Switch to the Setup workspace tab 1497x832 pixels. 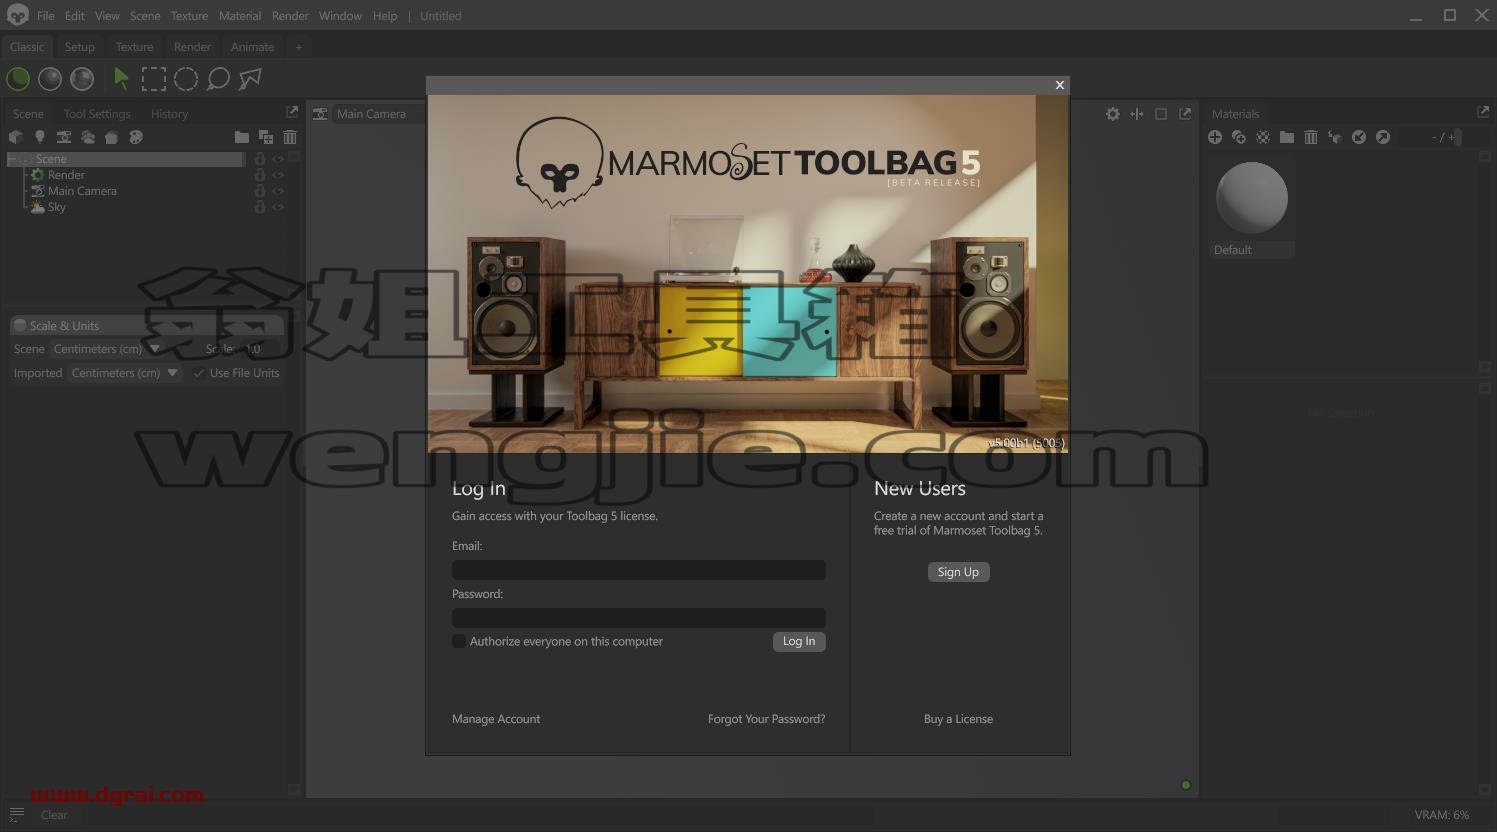point(80,47)
